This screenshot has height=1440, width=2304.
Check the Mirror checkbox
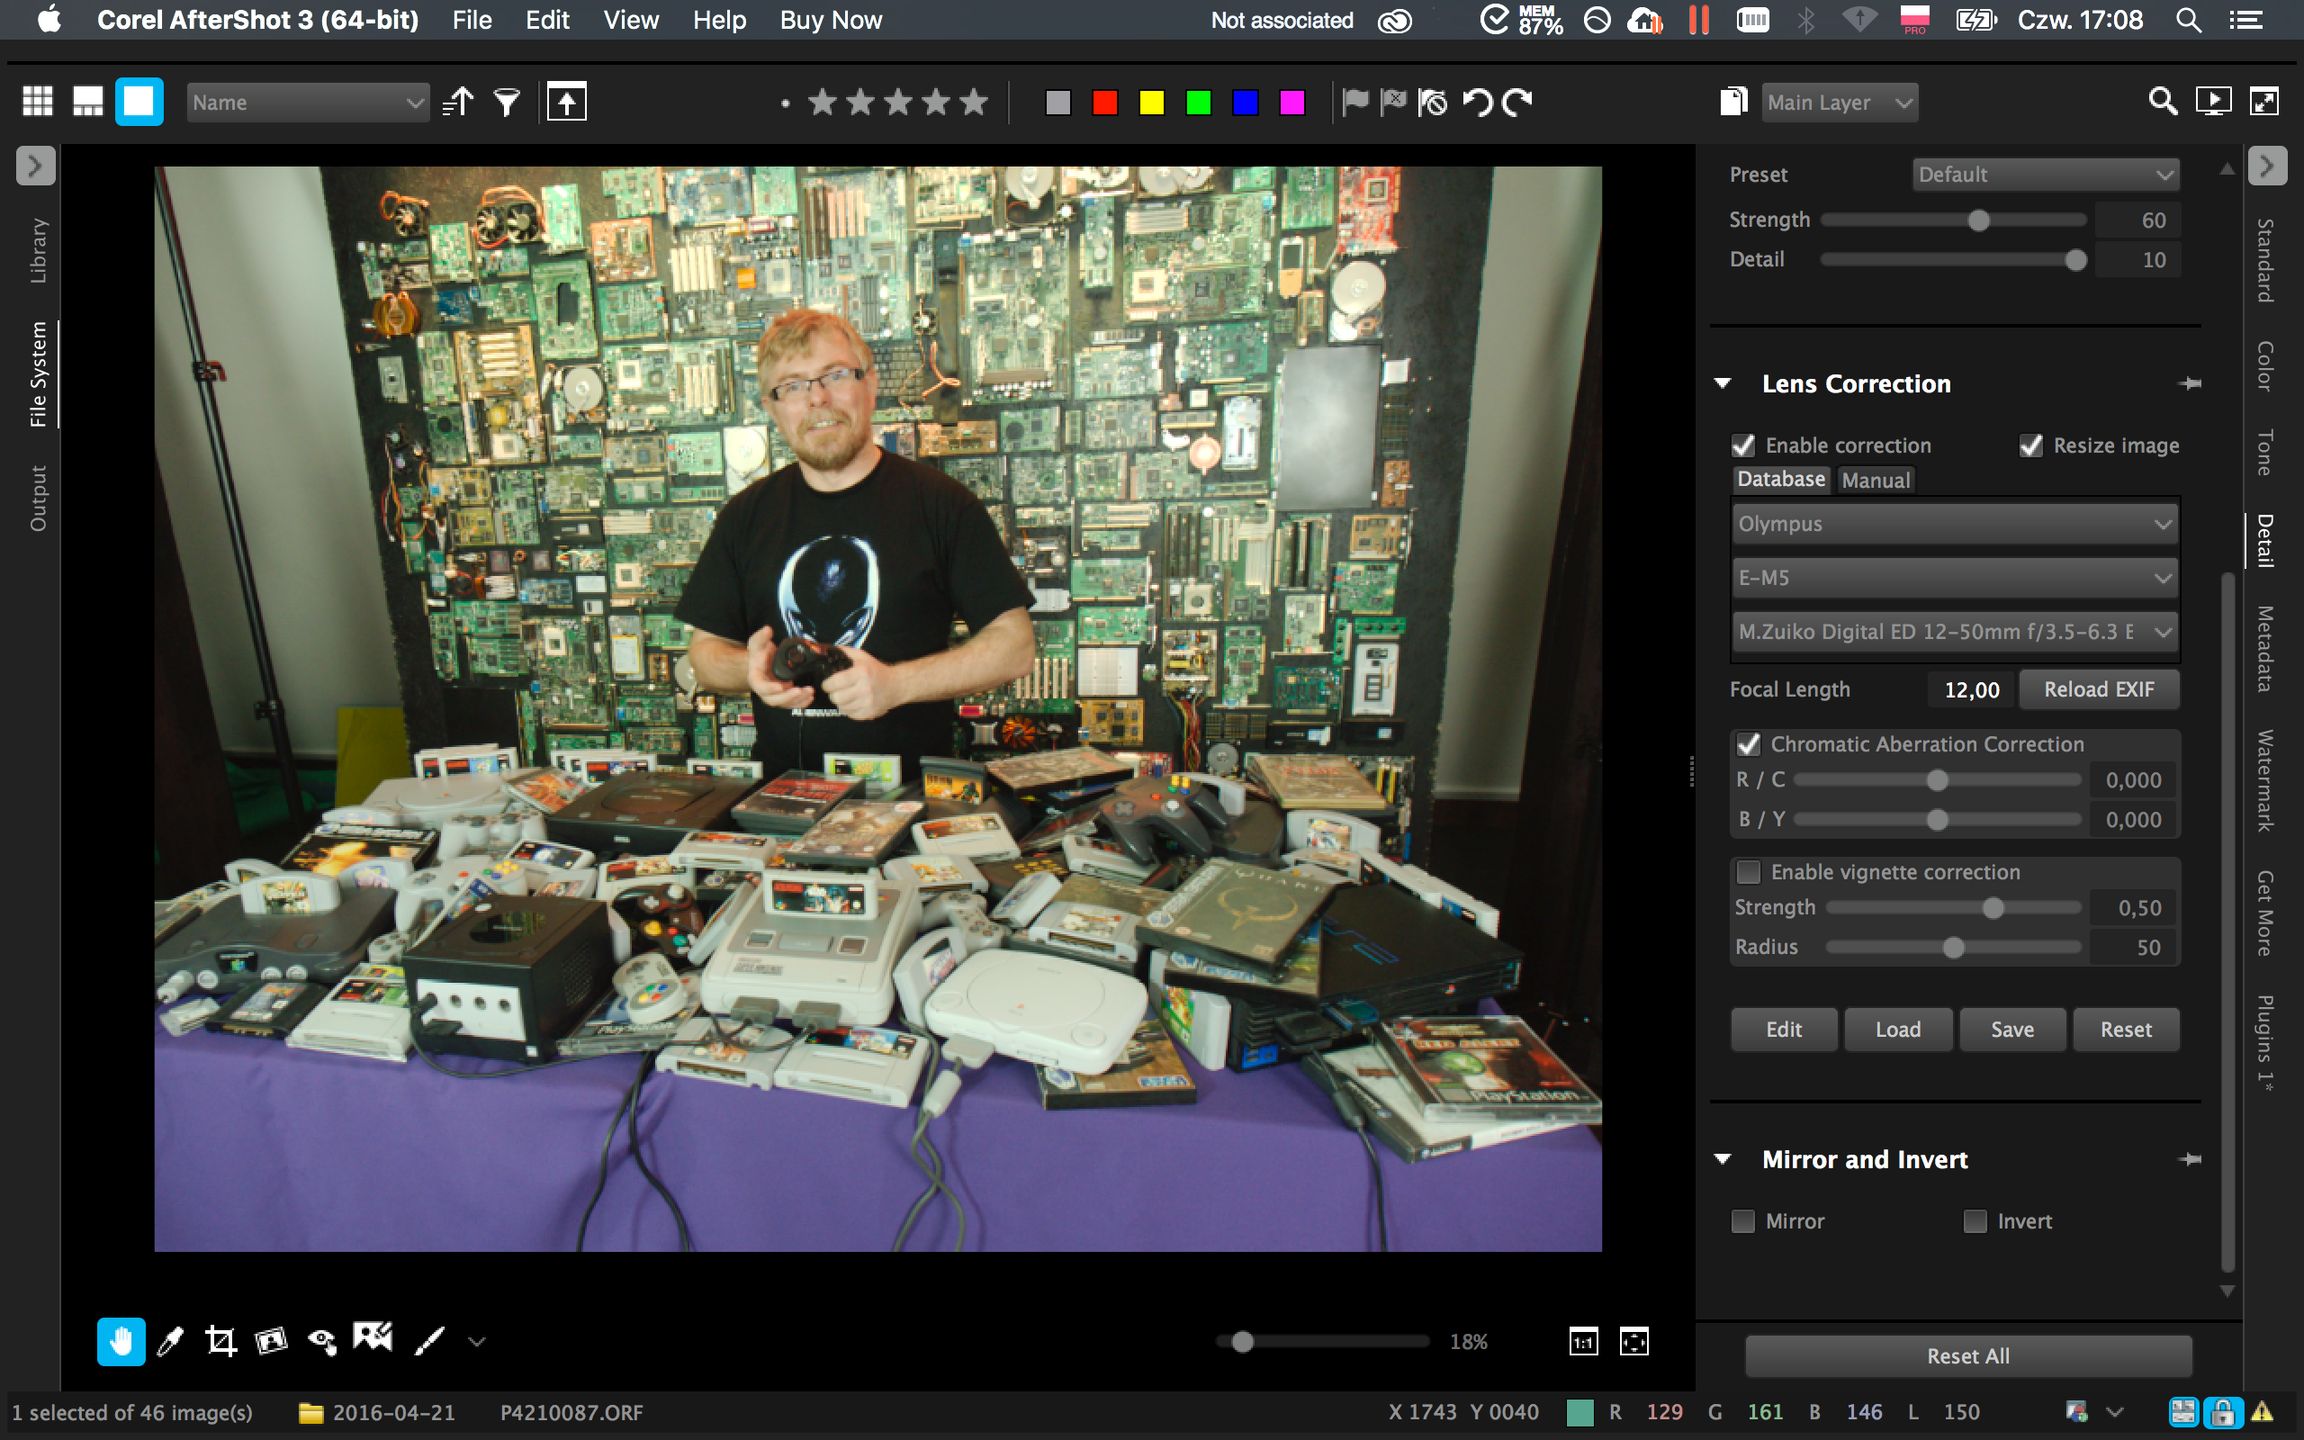point(1743,1221)
